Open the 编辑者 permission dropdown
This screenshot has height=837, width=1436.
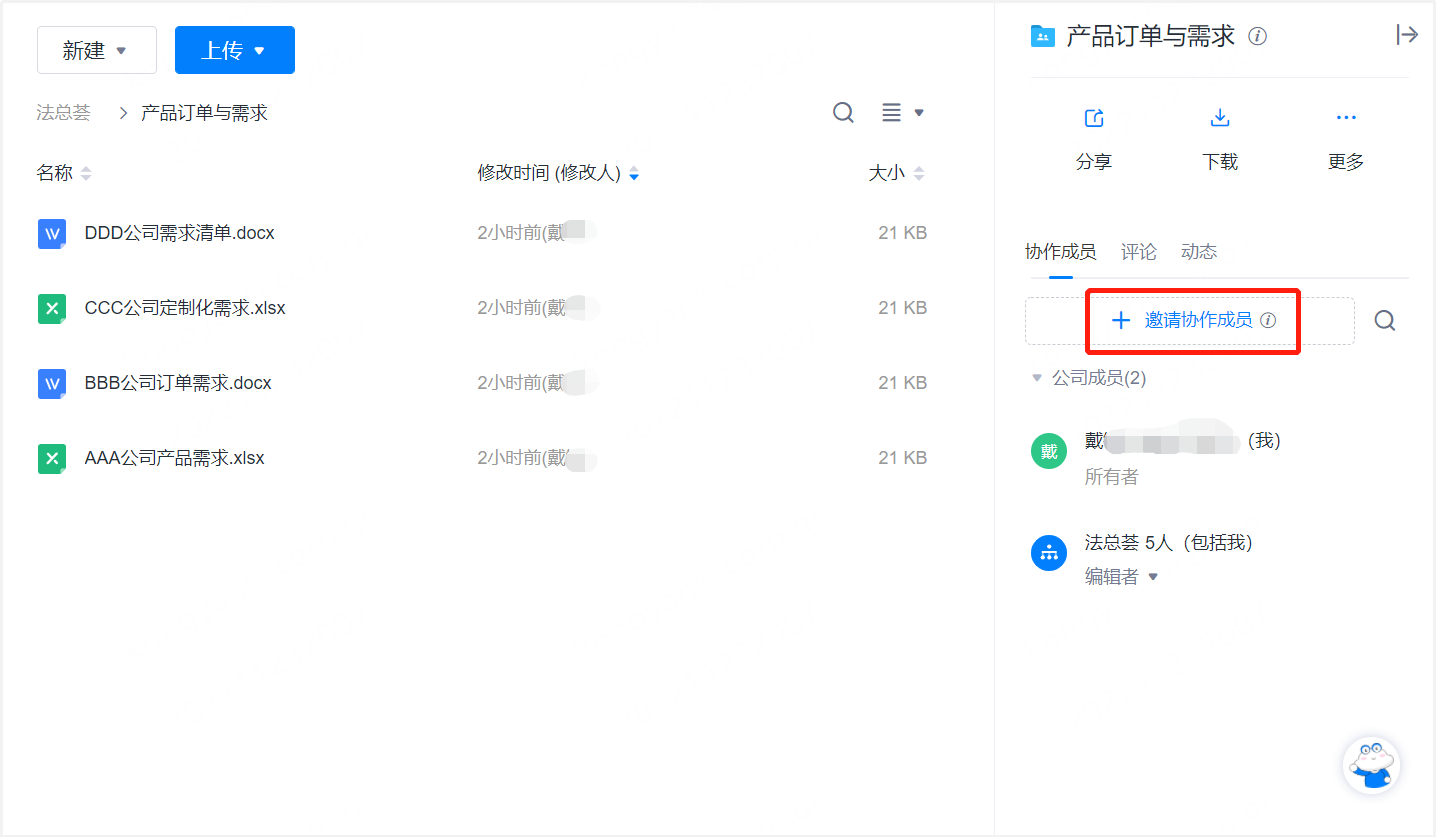(1121, 576)
